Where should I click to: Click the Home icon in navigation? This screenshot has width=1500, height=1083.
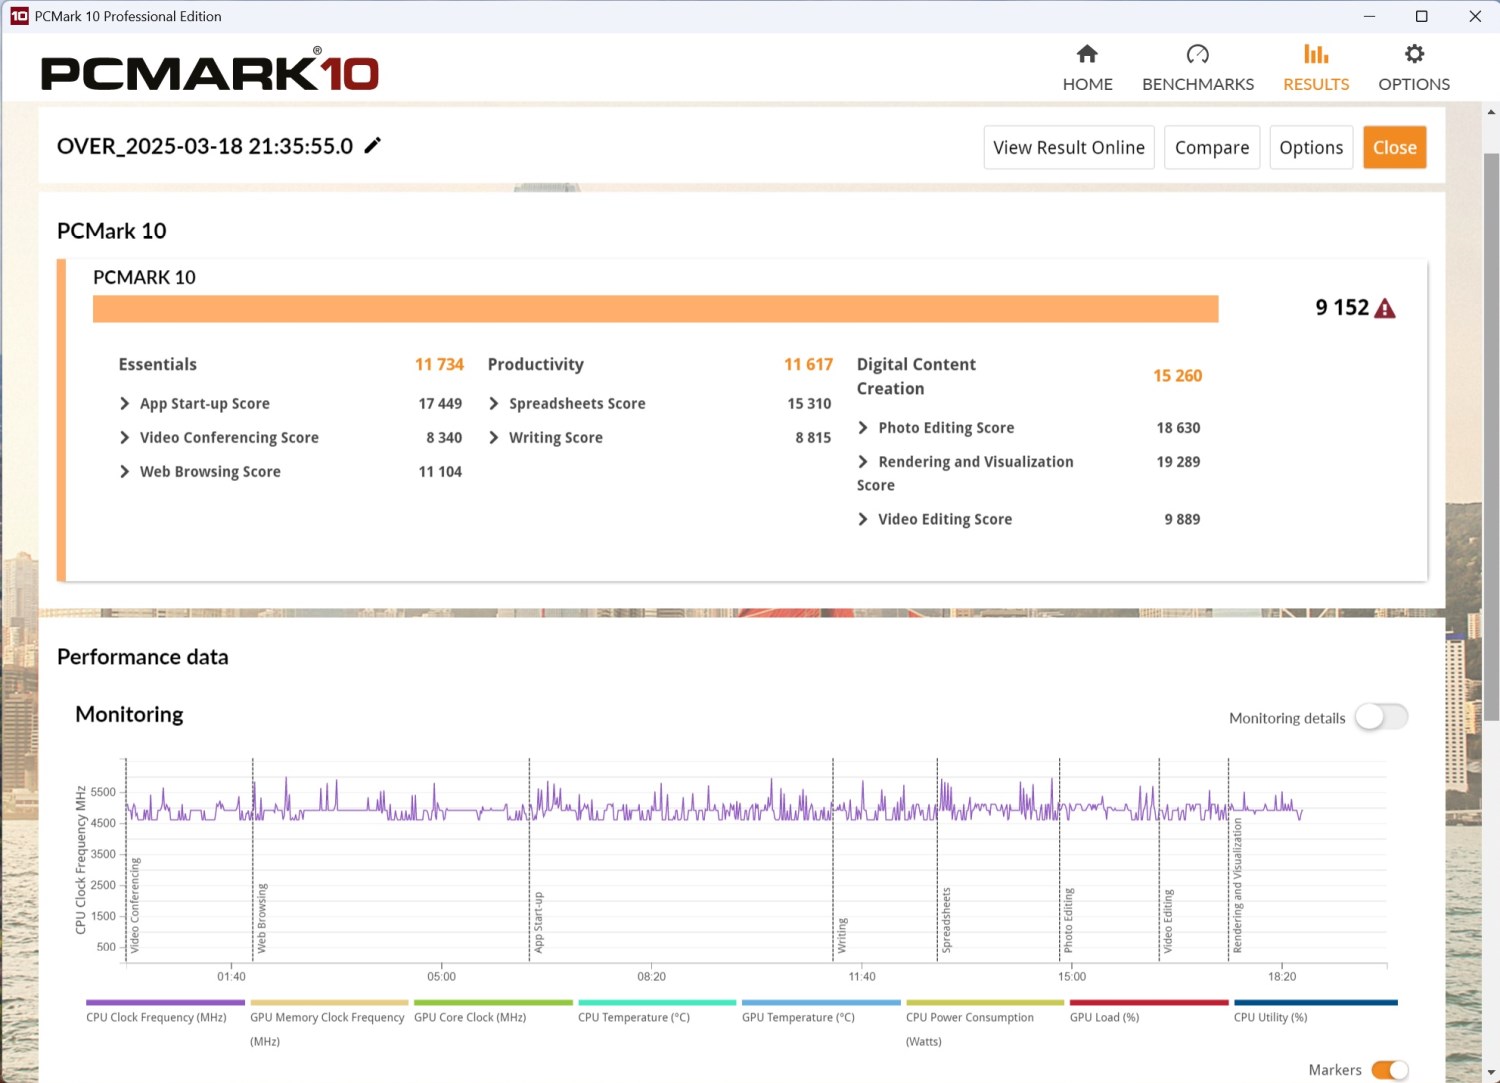coord(1087,54)
